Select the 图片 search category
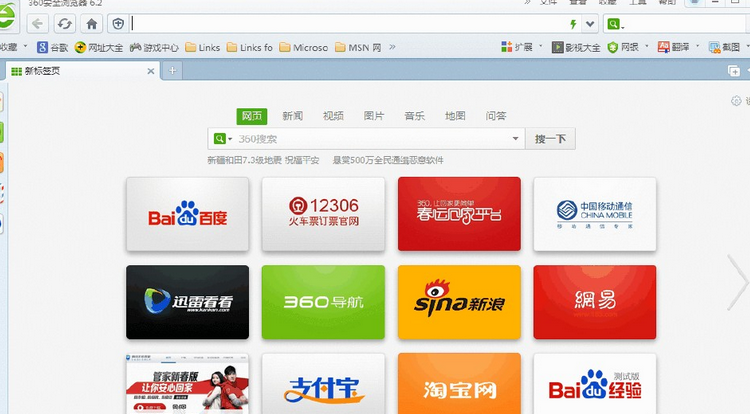The image size is (750, 414). point(374,116)
